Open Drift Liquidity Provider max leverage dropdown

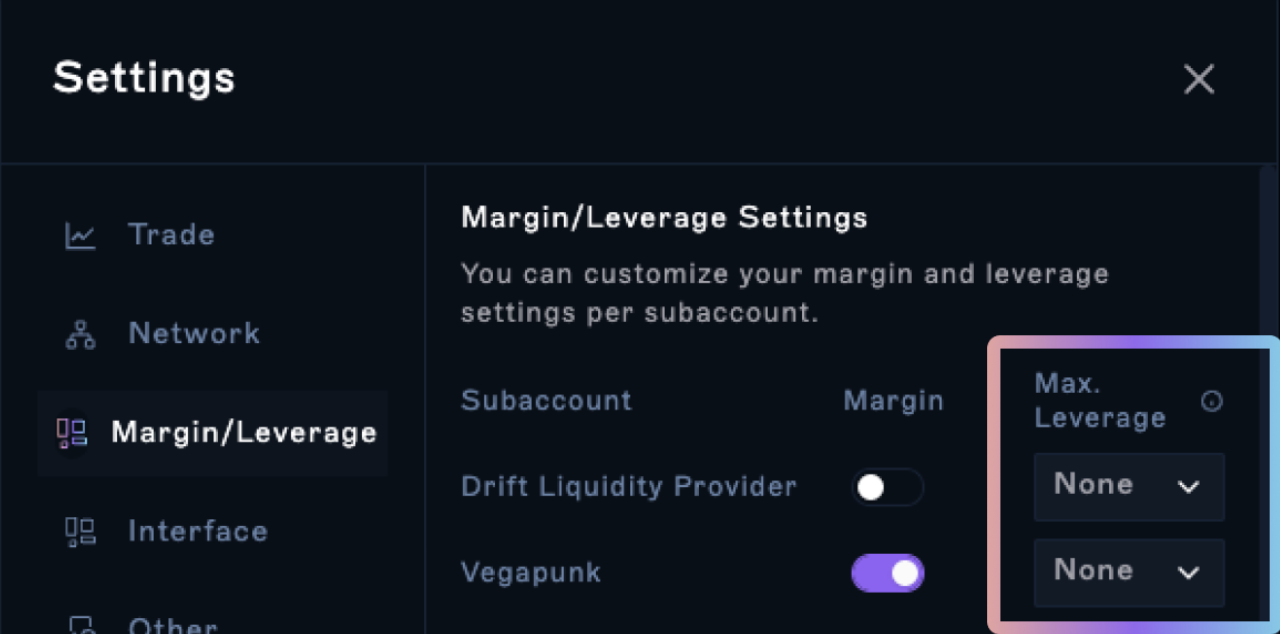tap(1129, 487)
